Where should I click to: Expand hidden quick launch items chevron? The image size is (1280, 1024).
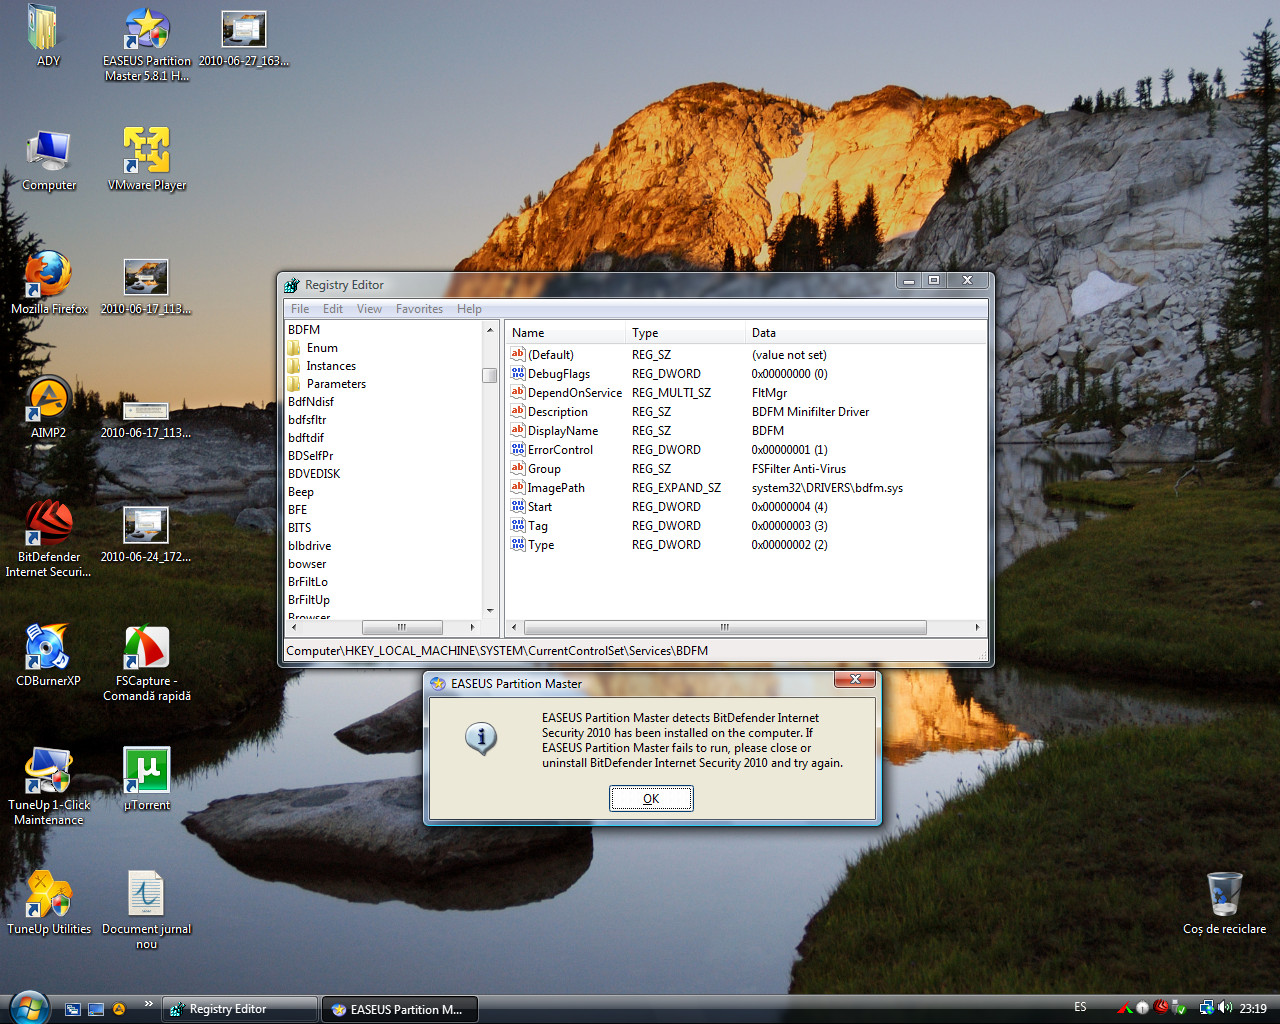coord(148,1003)
